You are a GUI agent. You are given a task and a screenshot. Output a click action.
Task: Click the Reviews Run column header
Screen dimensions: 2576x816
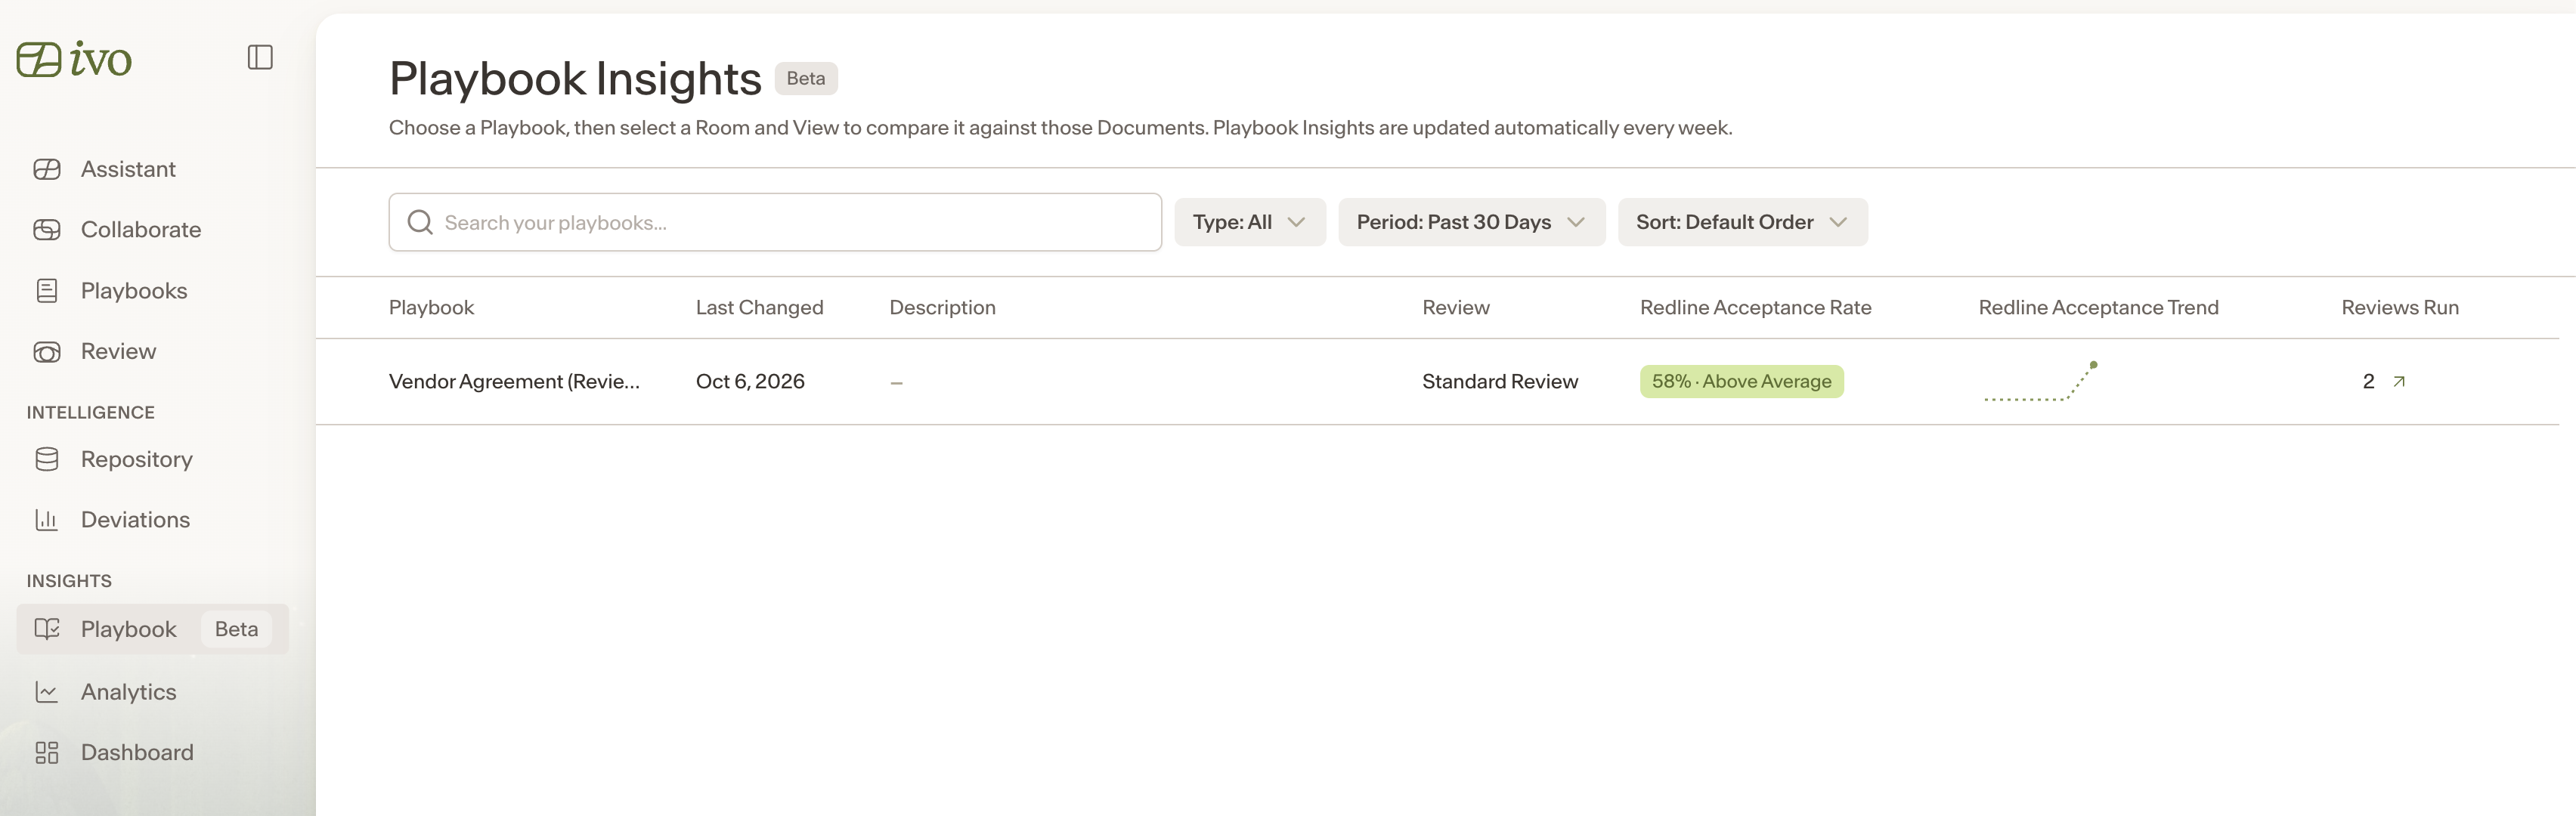[x=2399, y=307]
